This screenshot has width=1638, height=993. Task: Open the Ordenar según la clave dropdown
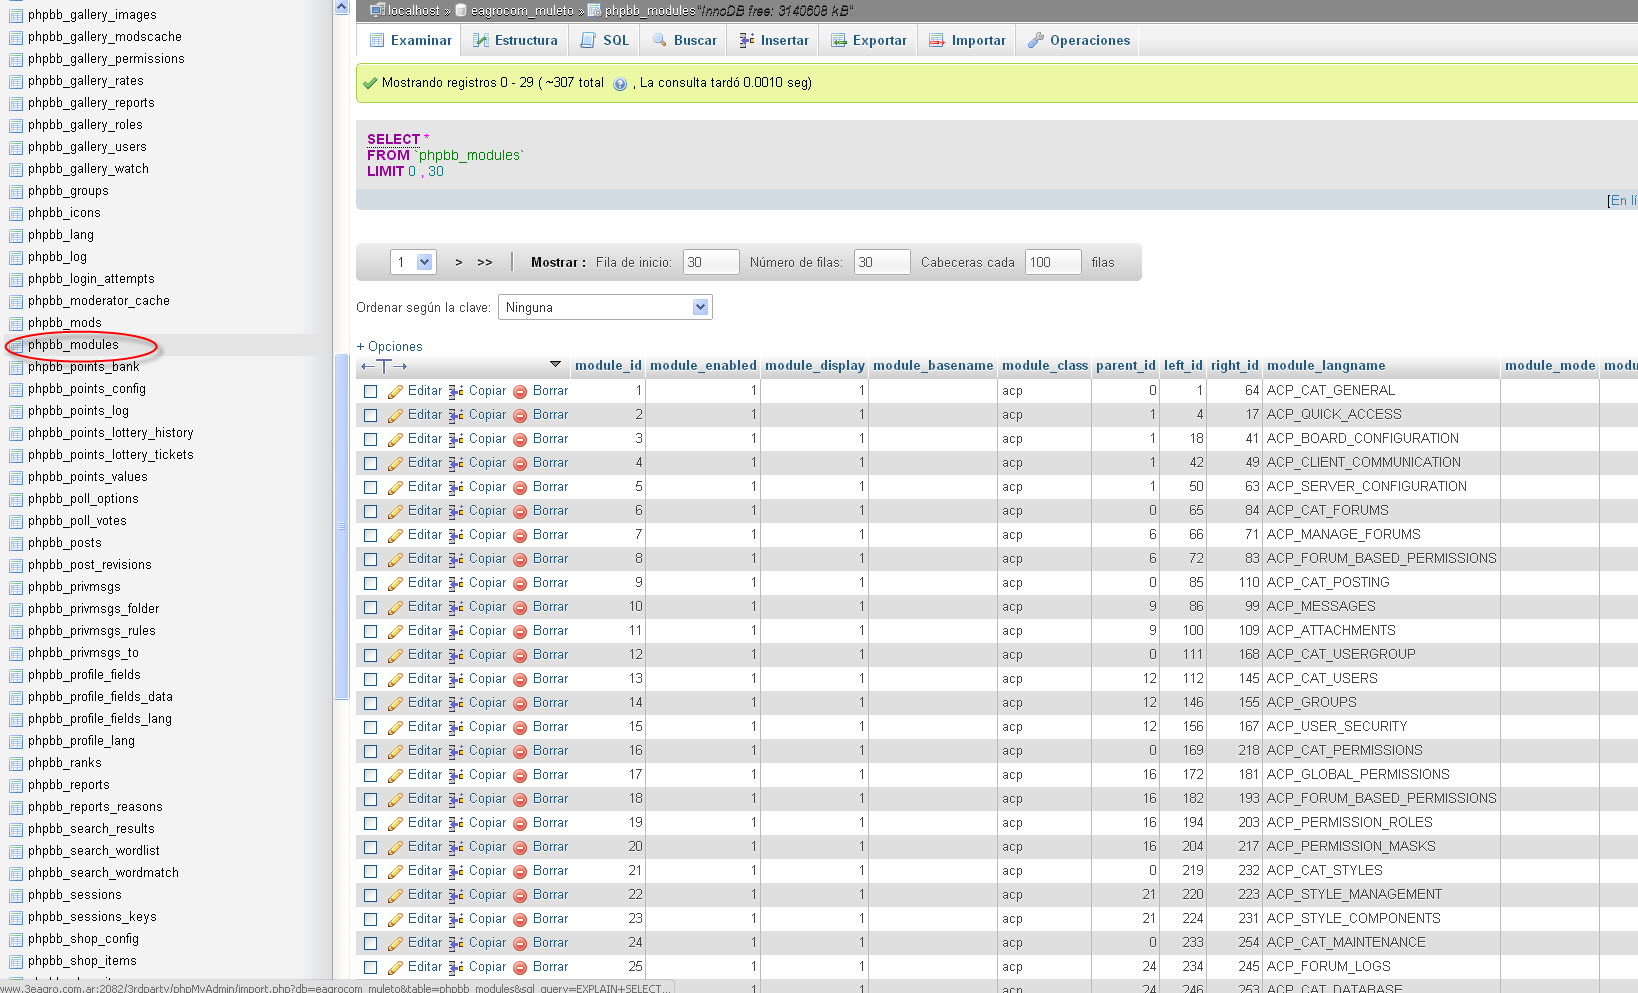(604, 308)
